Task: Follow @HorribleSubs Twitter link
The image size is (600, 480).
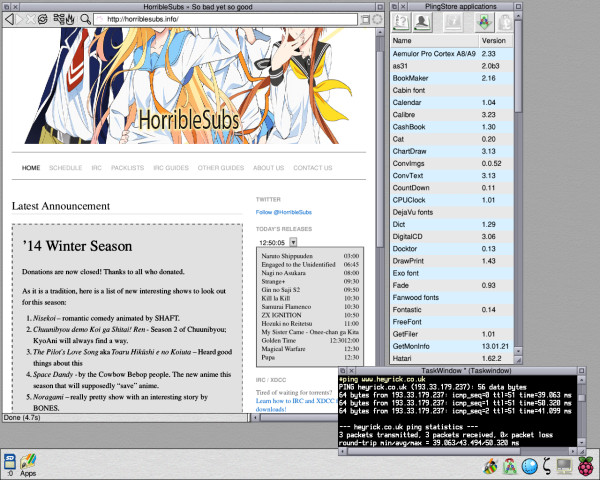Action: point(284,212)
